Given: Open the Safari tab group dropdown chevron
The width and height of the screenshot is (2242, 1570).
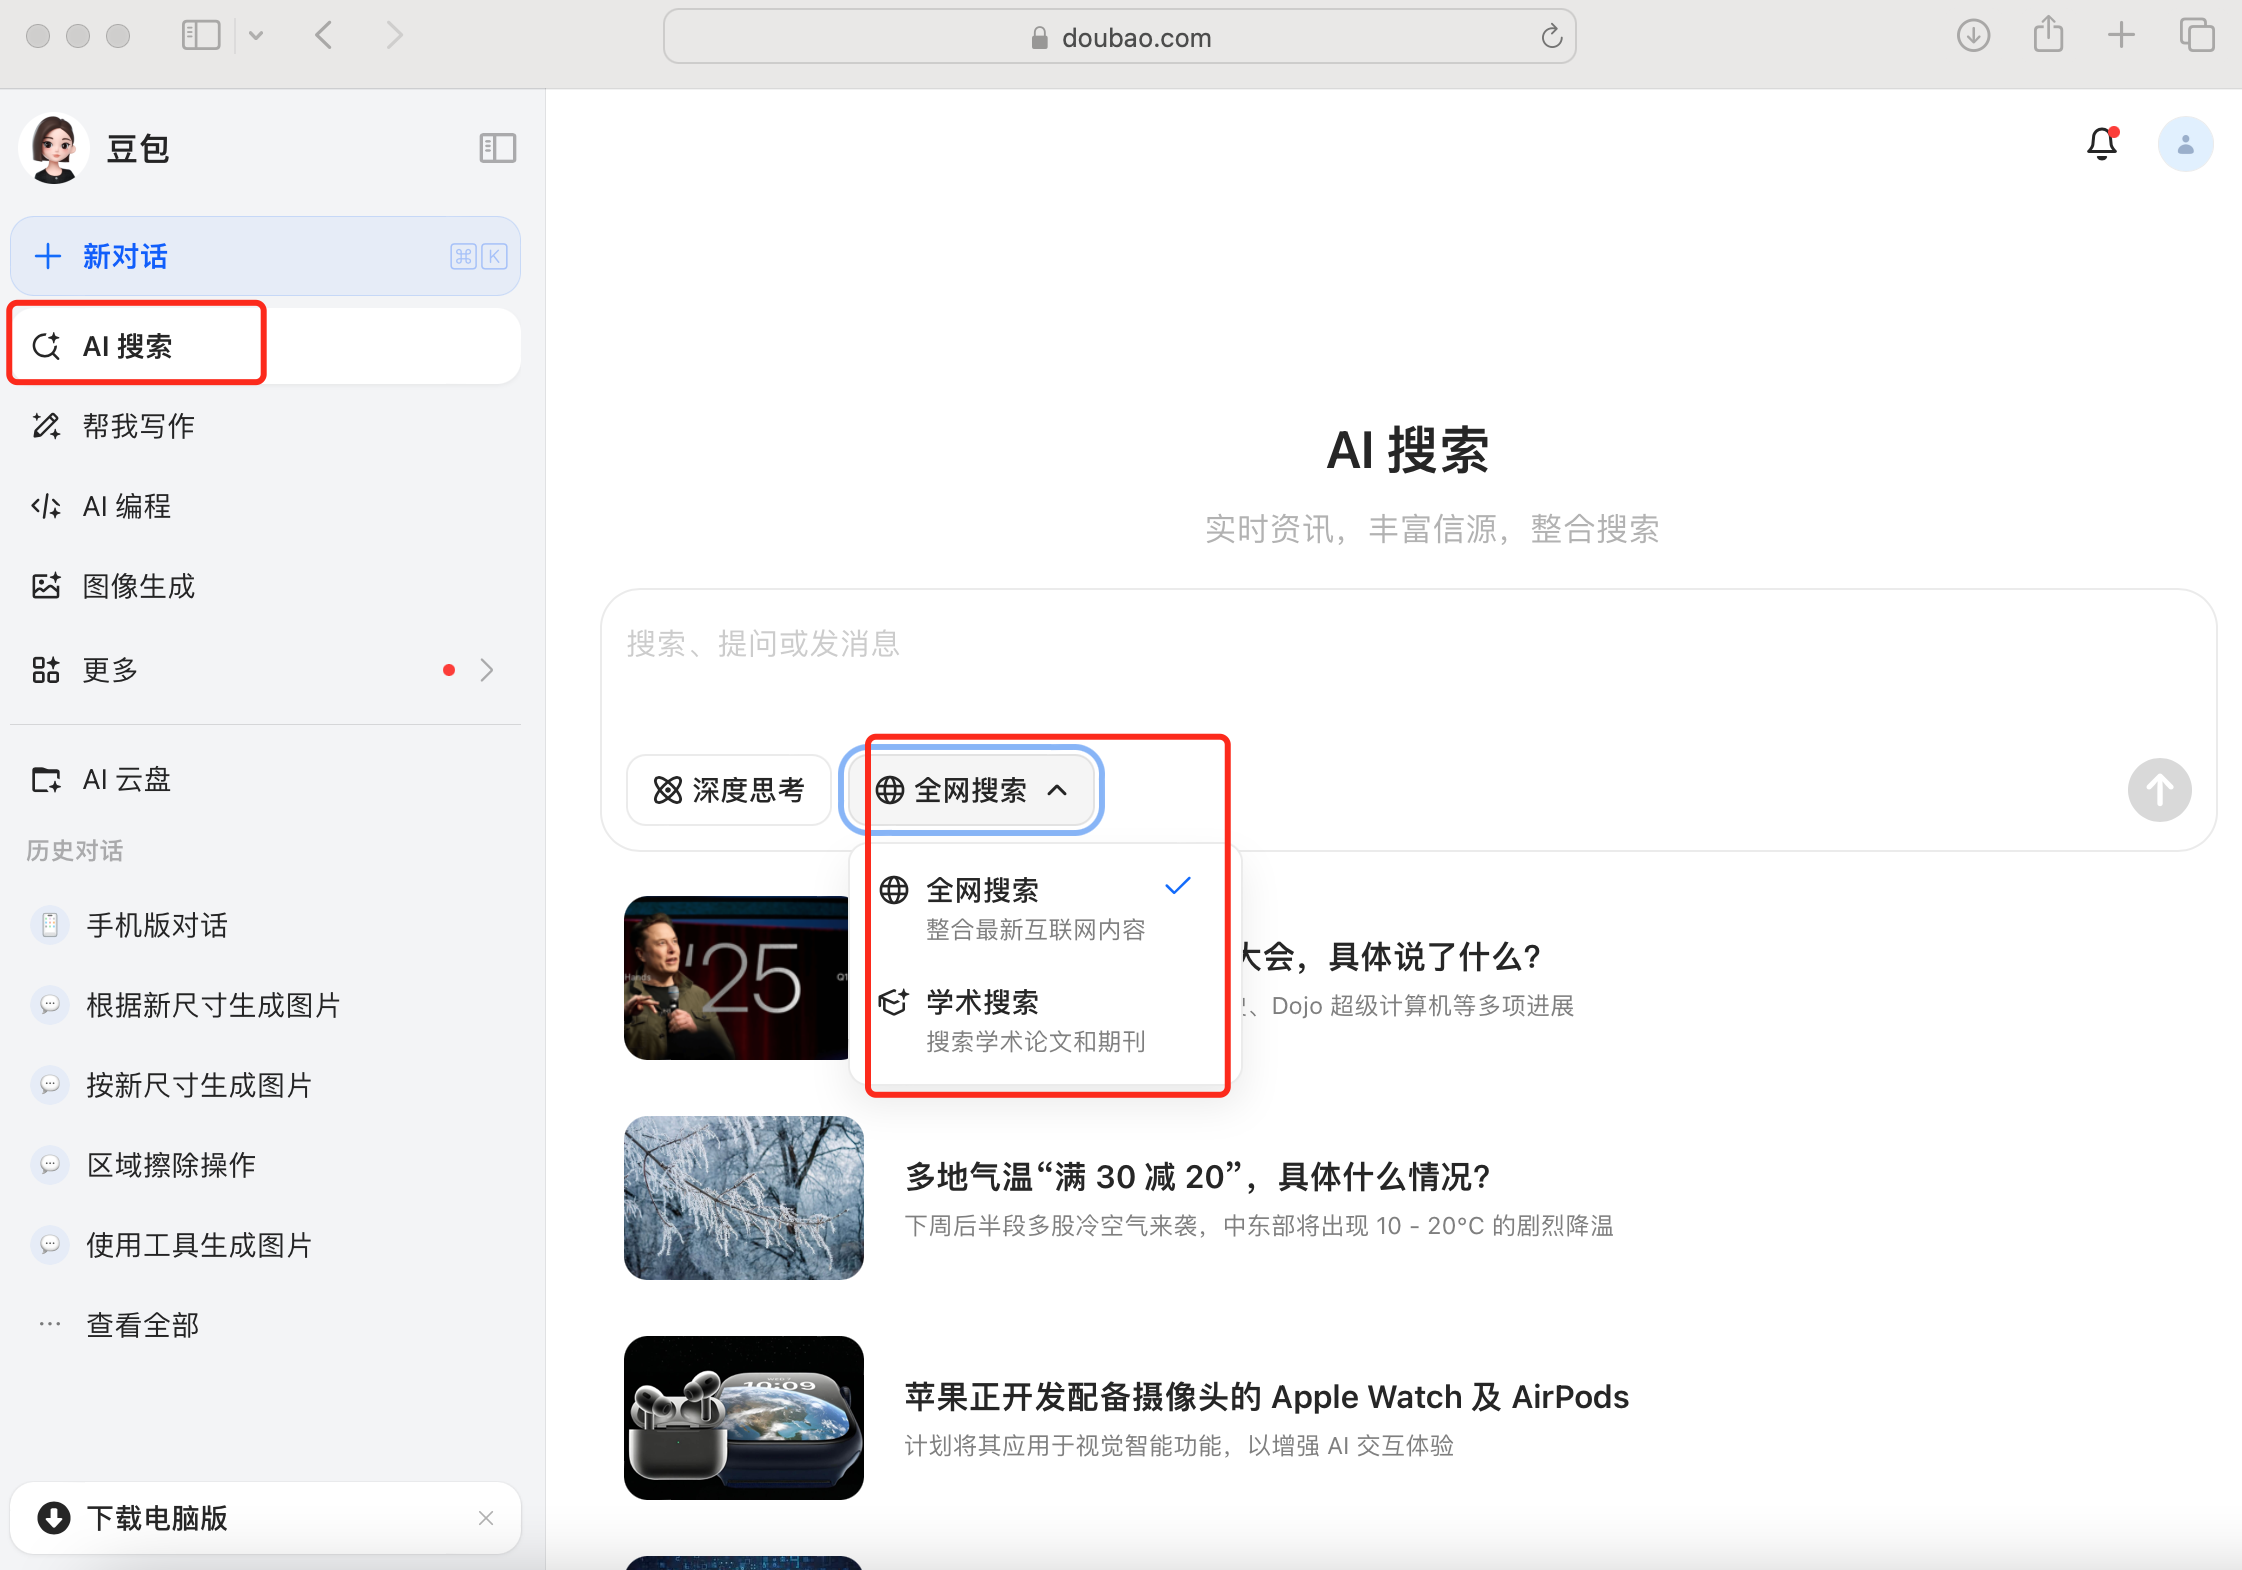Looking at the screenshot, I should tap(256, 36).
